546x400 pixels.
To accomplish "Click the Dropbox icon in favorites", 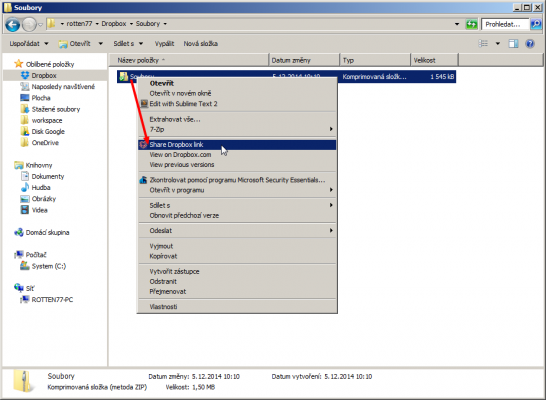I will 25,75.
